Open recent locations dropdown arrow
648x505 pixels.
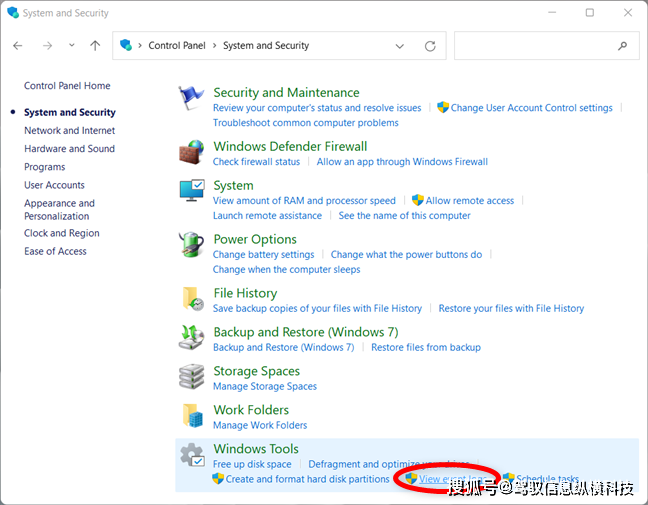[71, 45]
